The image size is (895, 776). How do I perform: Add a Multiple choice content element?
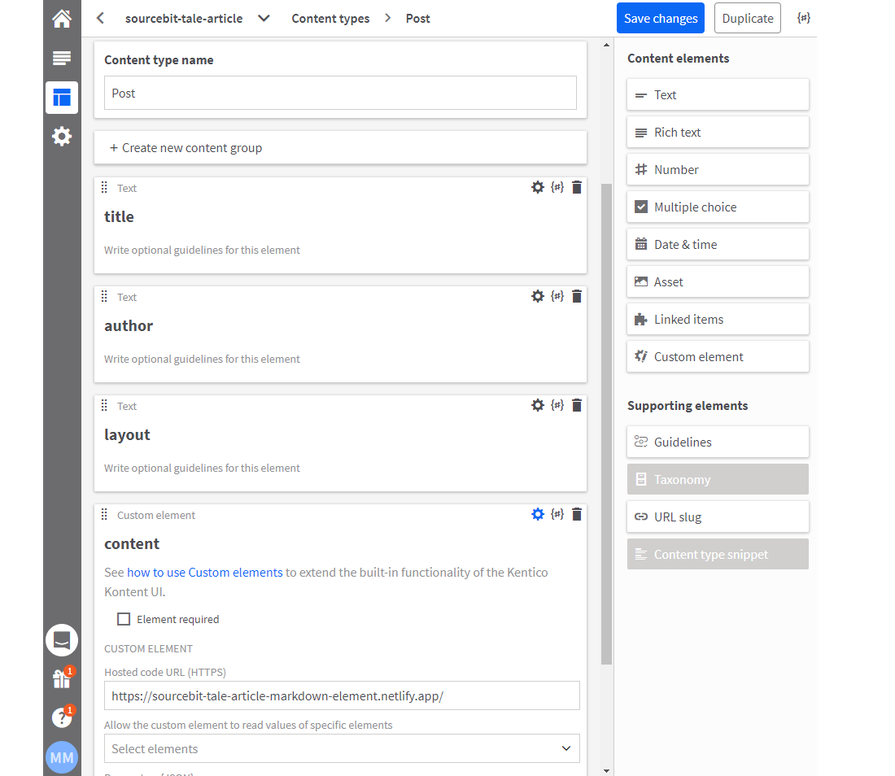click(717, 207)
